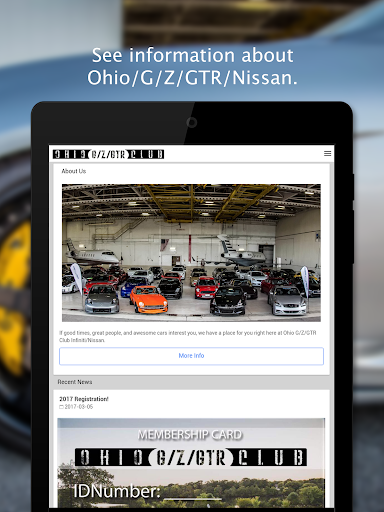This screenshot has width=384, height=512.
Task: Open the hamburger menu icon
Action: coord(327,153)
